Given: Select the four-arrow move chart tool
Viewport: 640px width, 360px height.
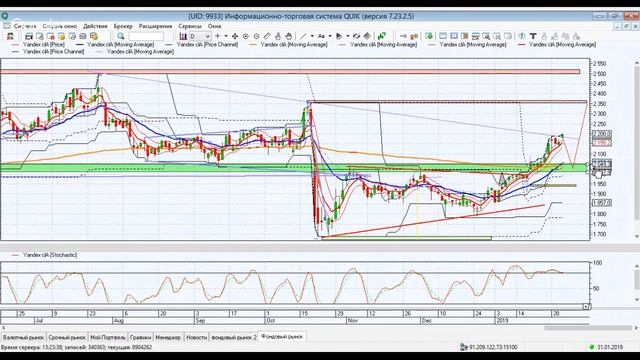Looking at the screenshot, I should [x=235, y=36].
